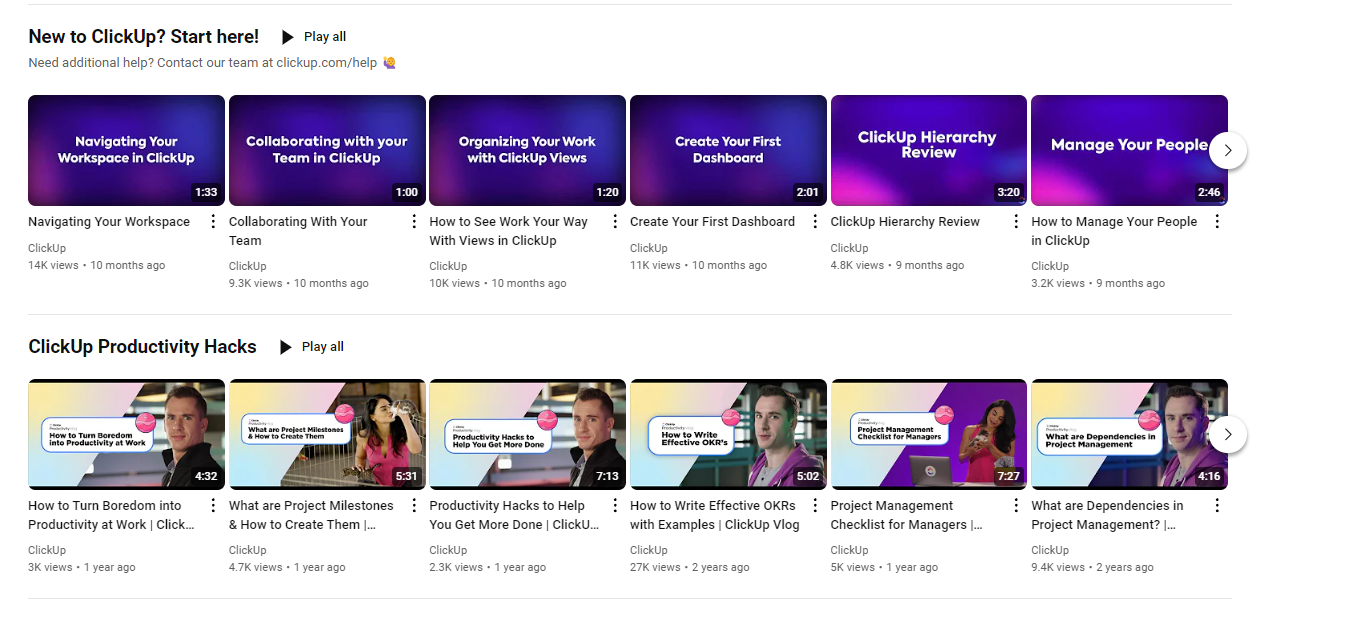This screenshot has width=1363, height=617.
Task: Open New to ClickUp? Start here! playlist title
Action: (x=143, y=37)
